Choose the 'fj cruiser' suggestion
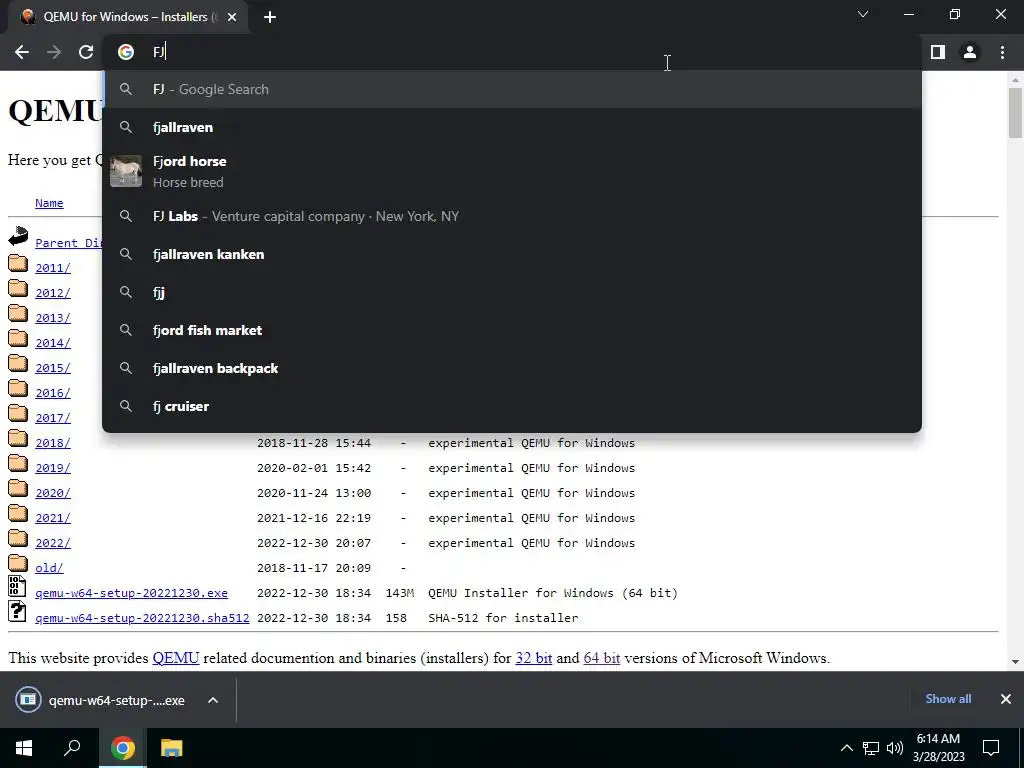 [x=512, y=406]
